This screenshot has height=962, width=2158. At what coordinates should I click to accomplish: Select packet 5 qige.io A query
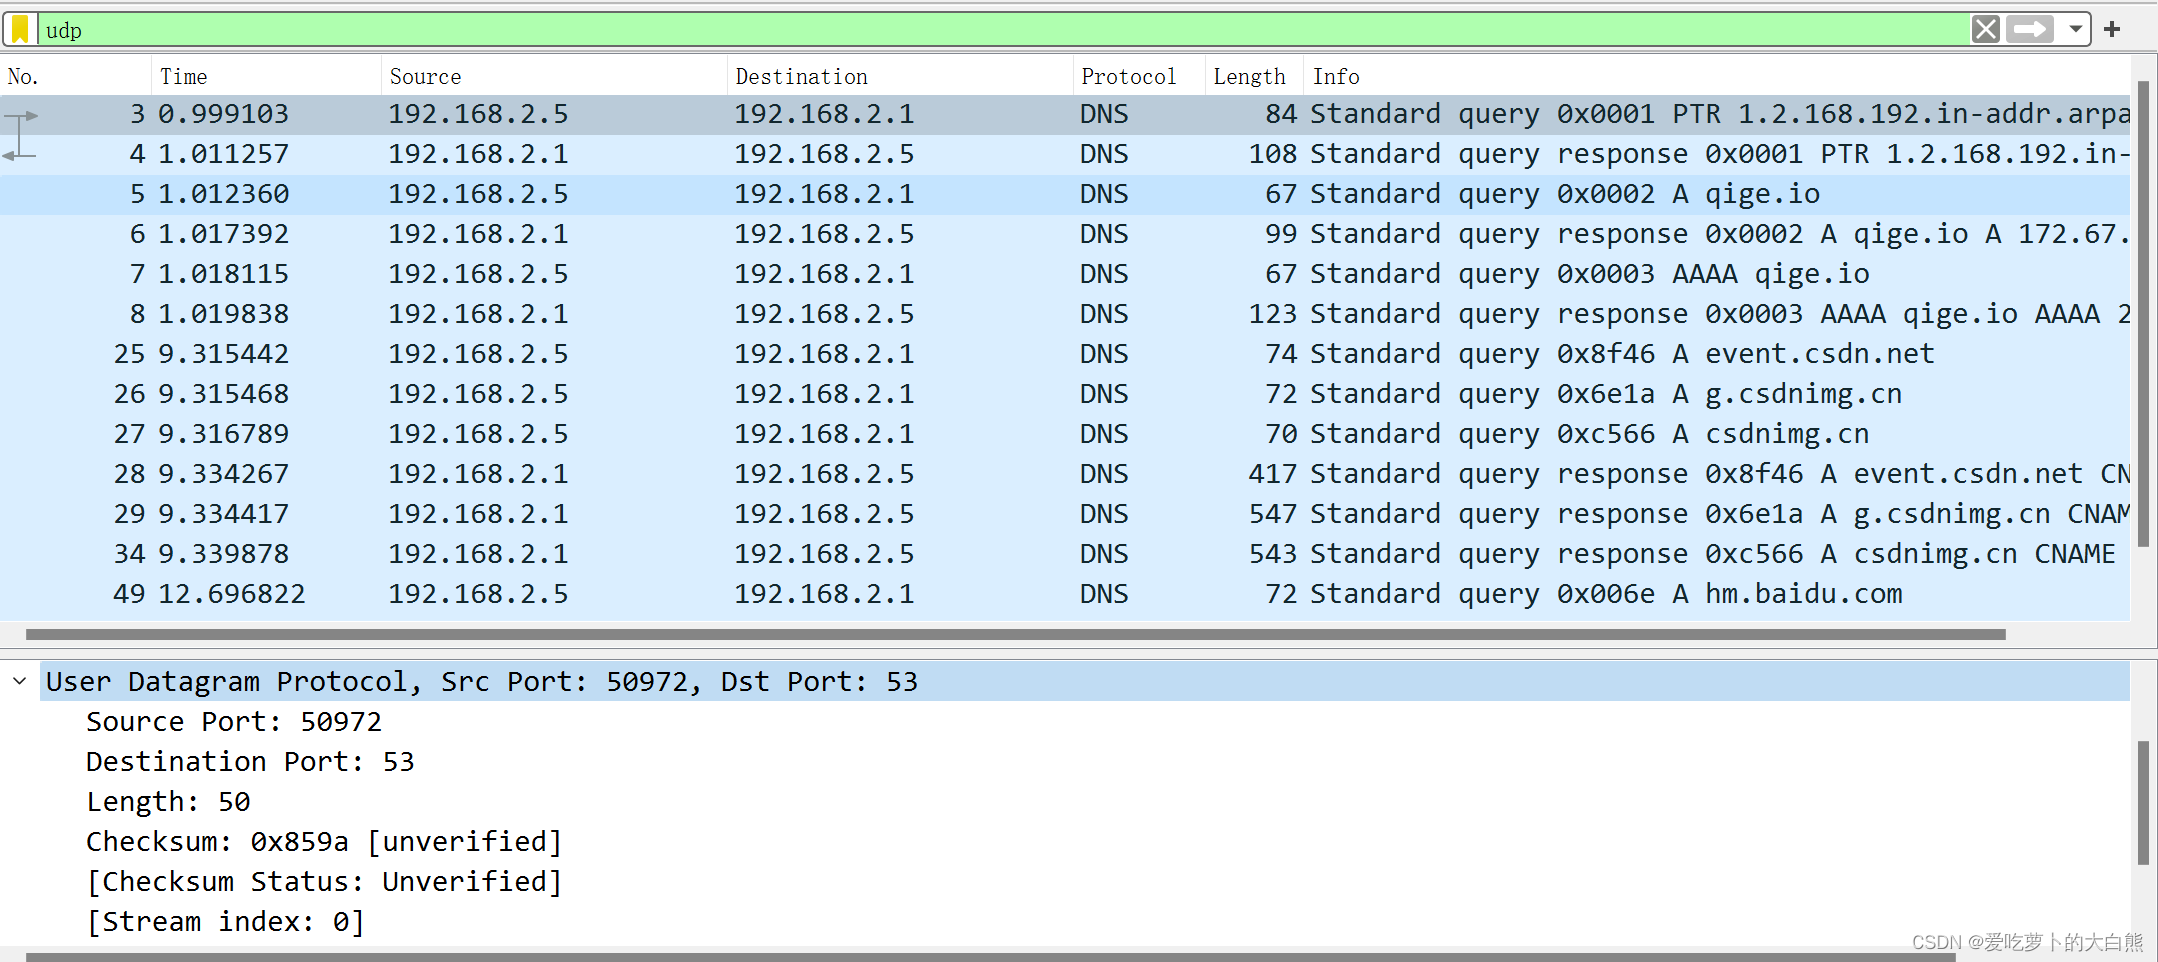(1065, 194)
